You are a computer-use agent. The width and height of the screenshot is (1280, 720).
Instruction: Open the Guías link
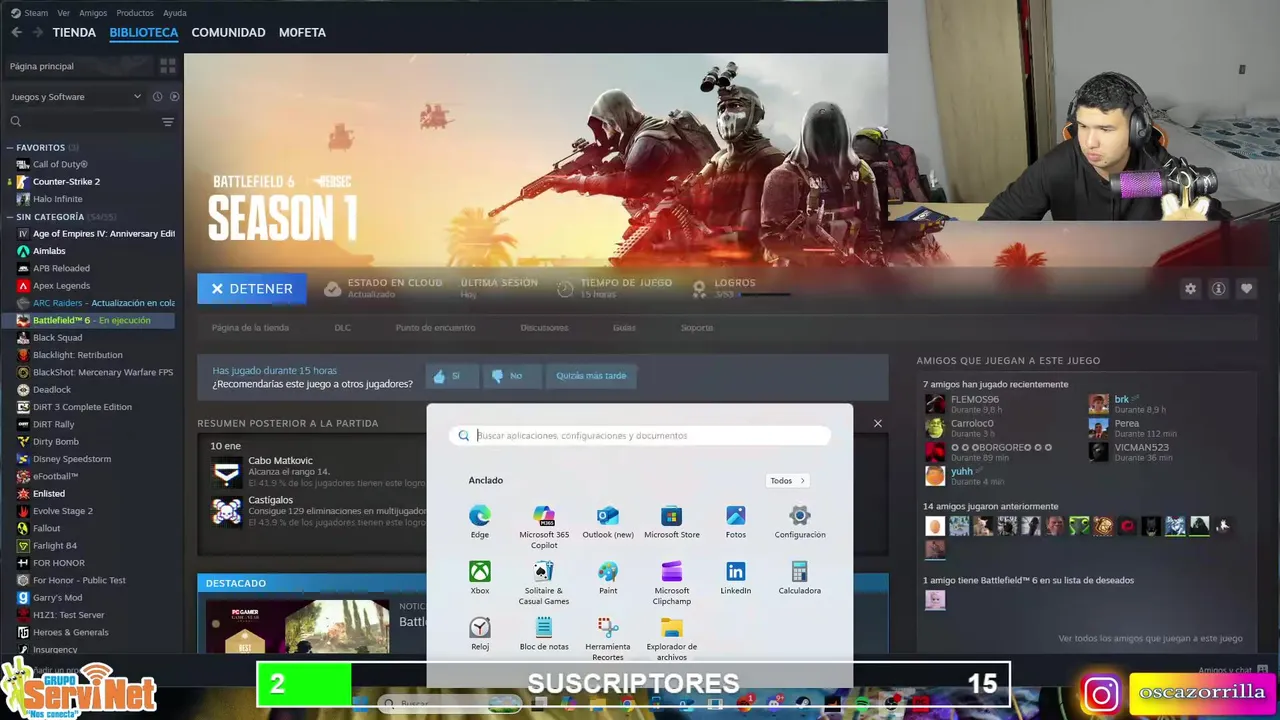(x=624, y=328)
